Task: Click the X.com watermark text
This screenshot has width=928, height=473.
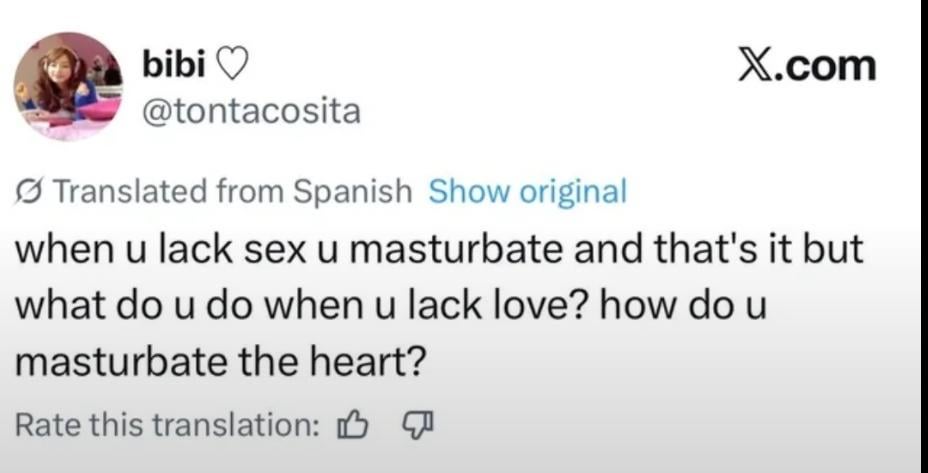Action: tap(806, 65)
